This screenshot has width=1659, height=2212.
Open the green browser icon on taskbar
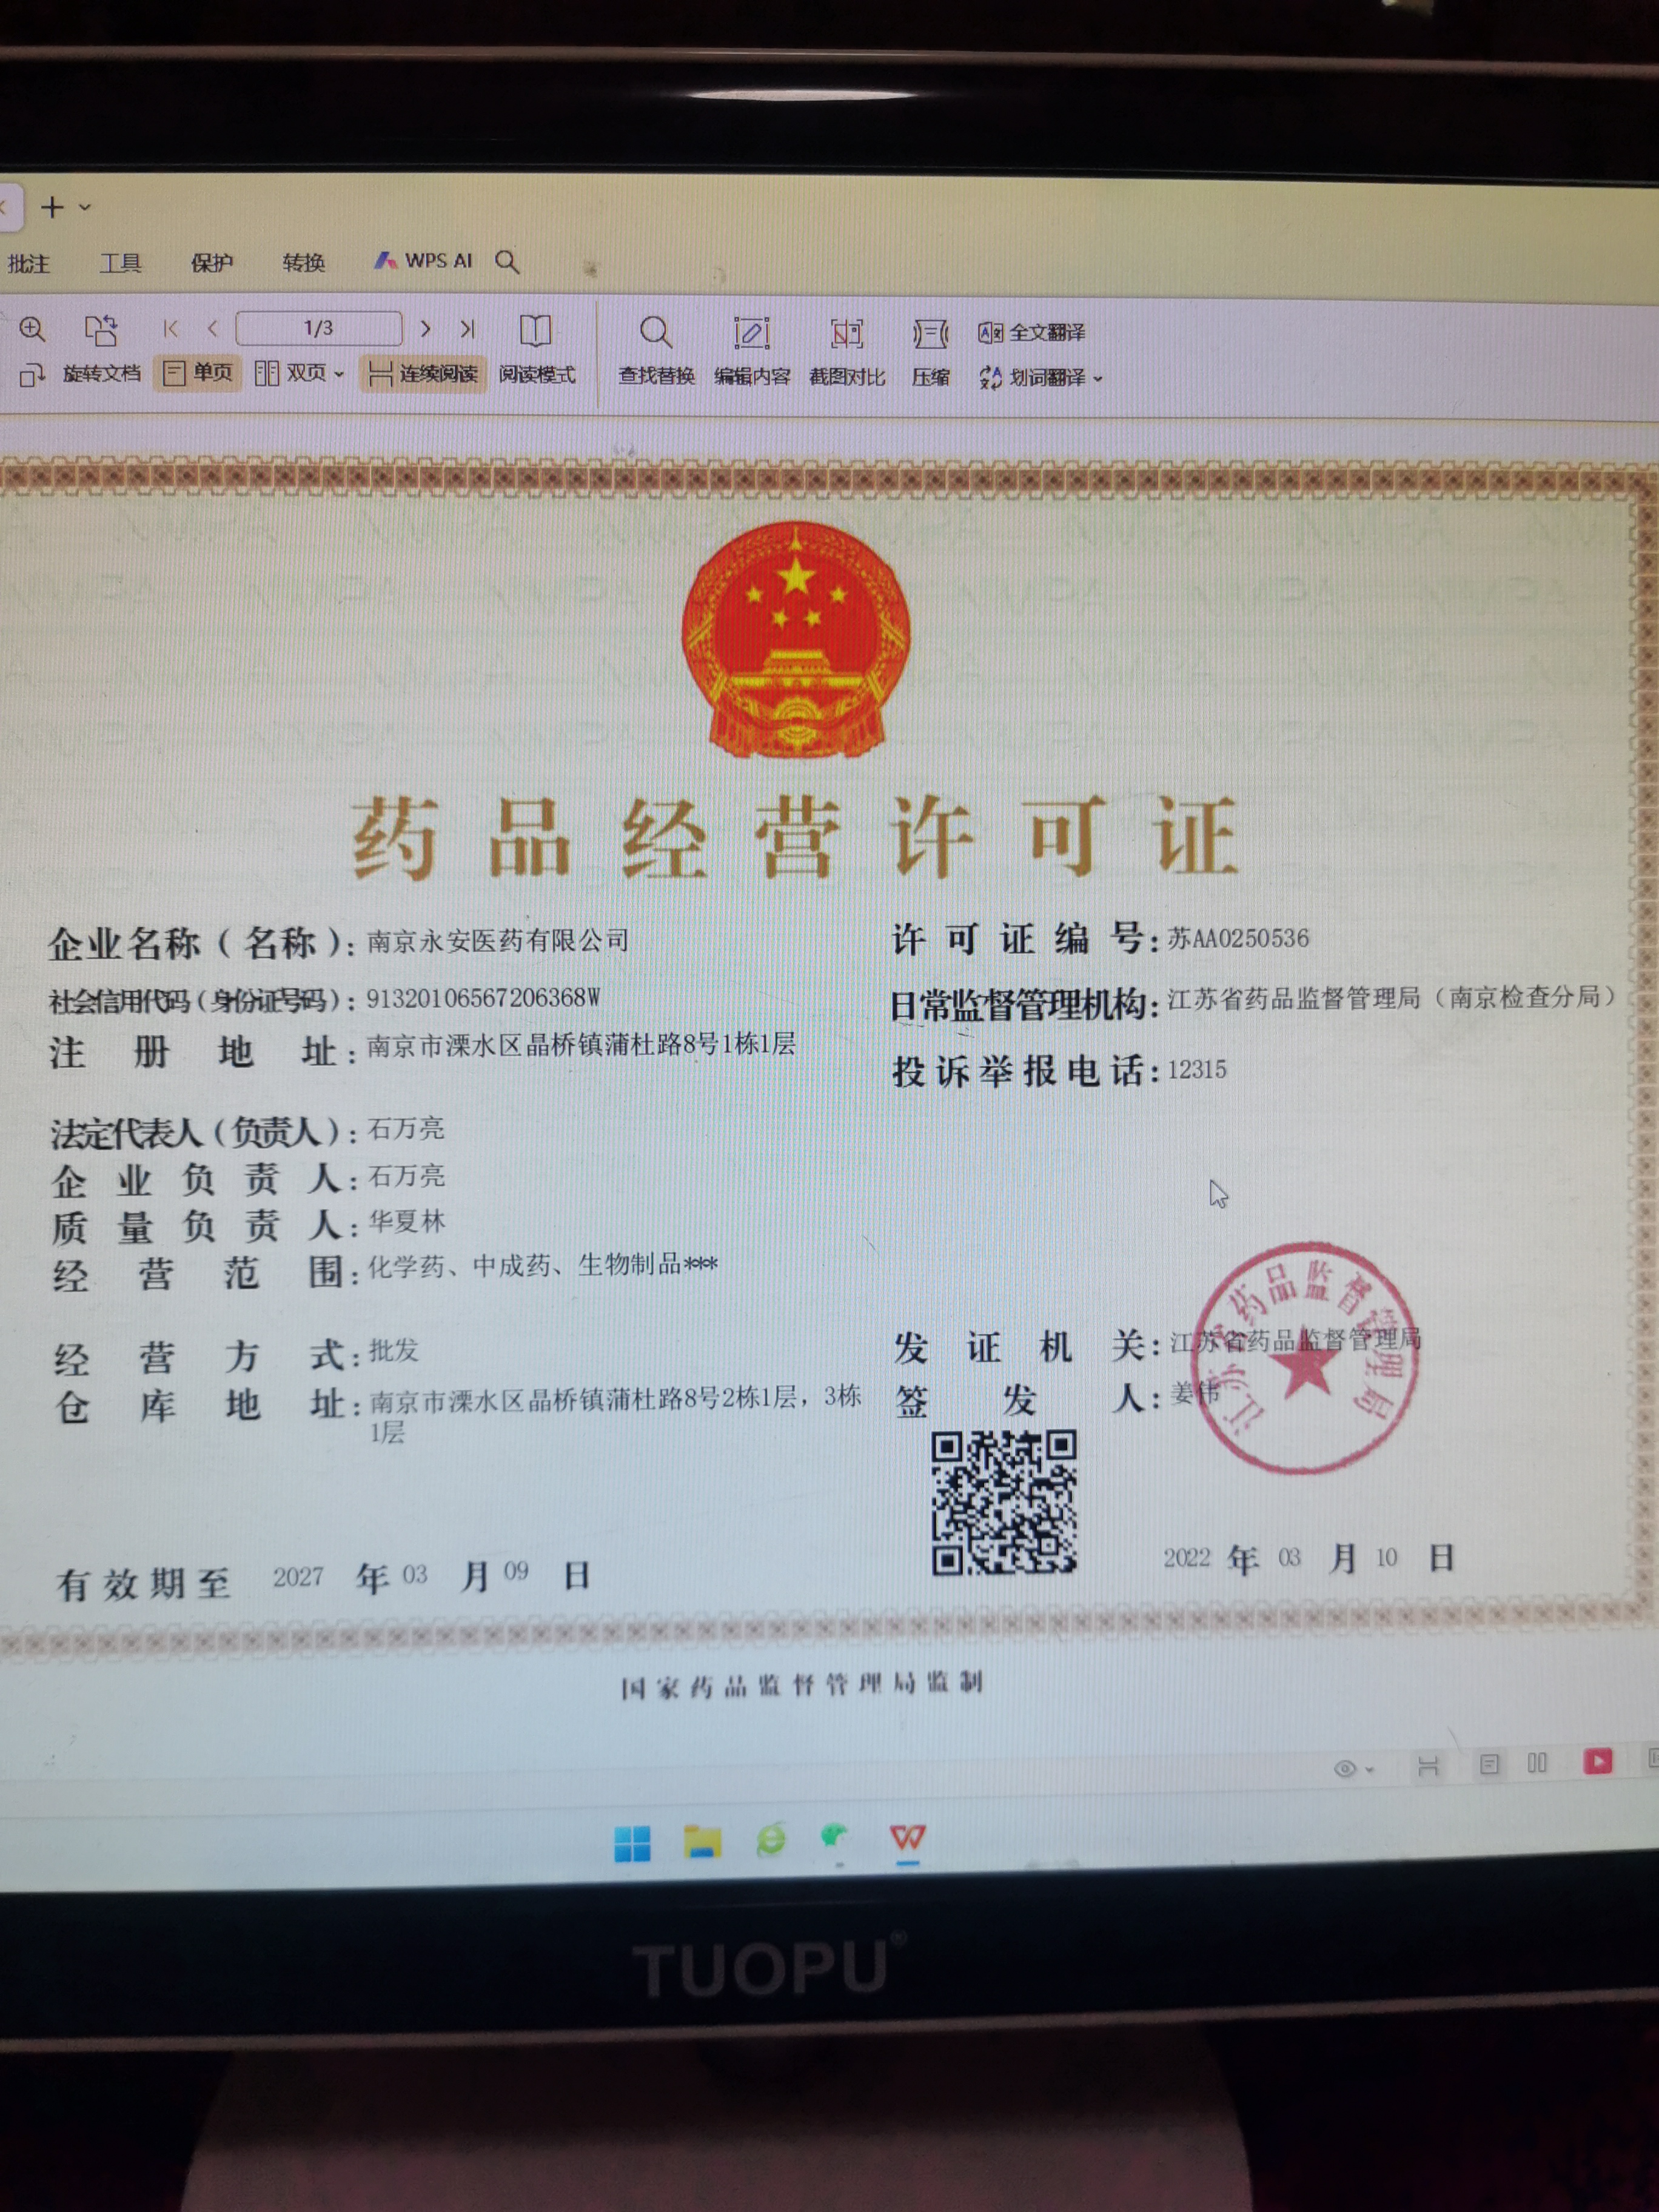(x=771, y=1839)
